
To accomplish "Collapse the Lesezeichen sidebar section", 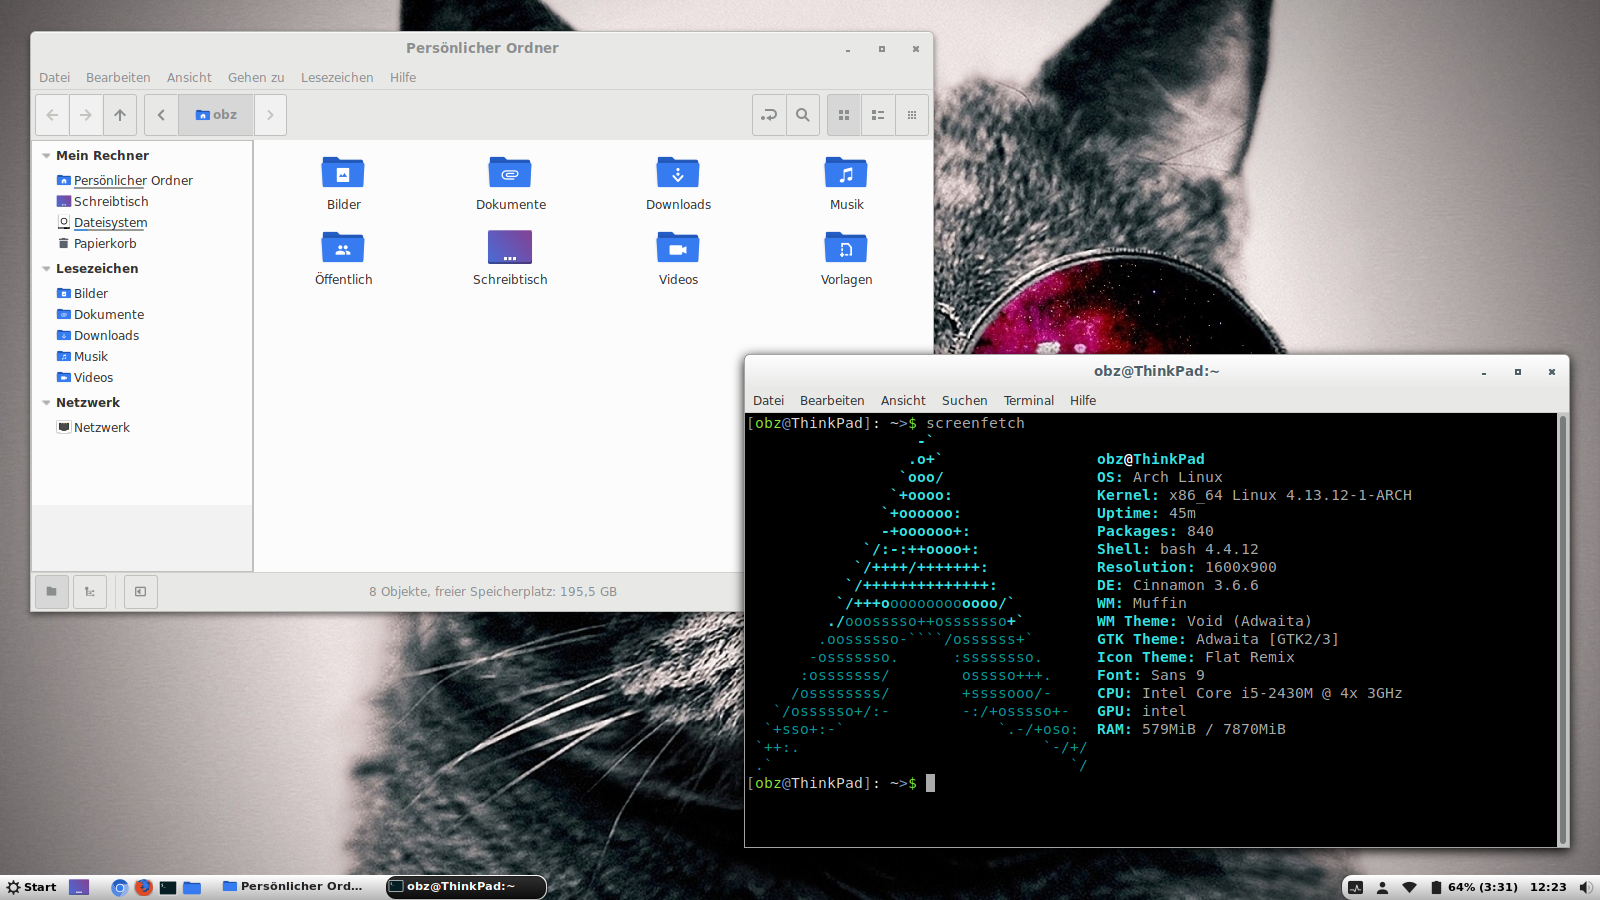I will tap(46, 269).
